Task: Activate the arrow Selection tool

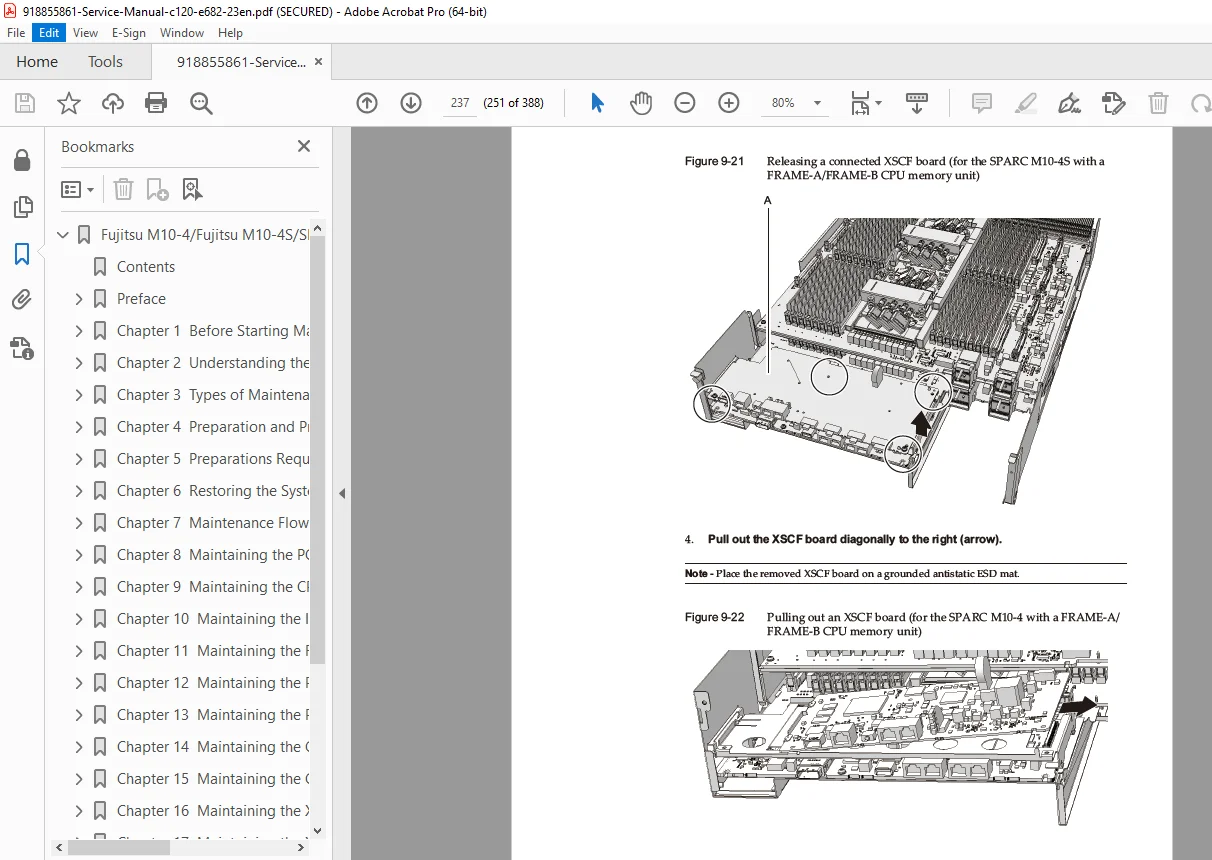Action: click(597, 103)
